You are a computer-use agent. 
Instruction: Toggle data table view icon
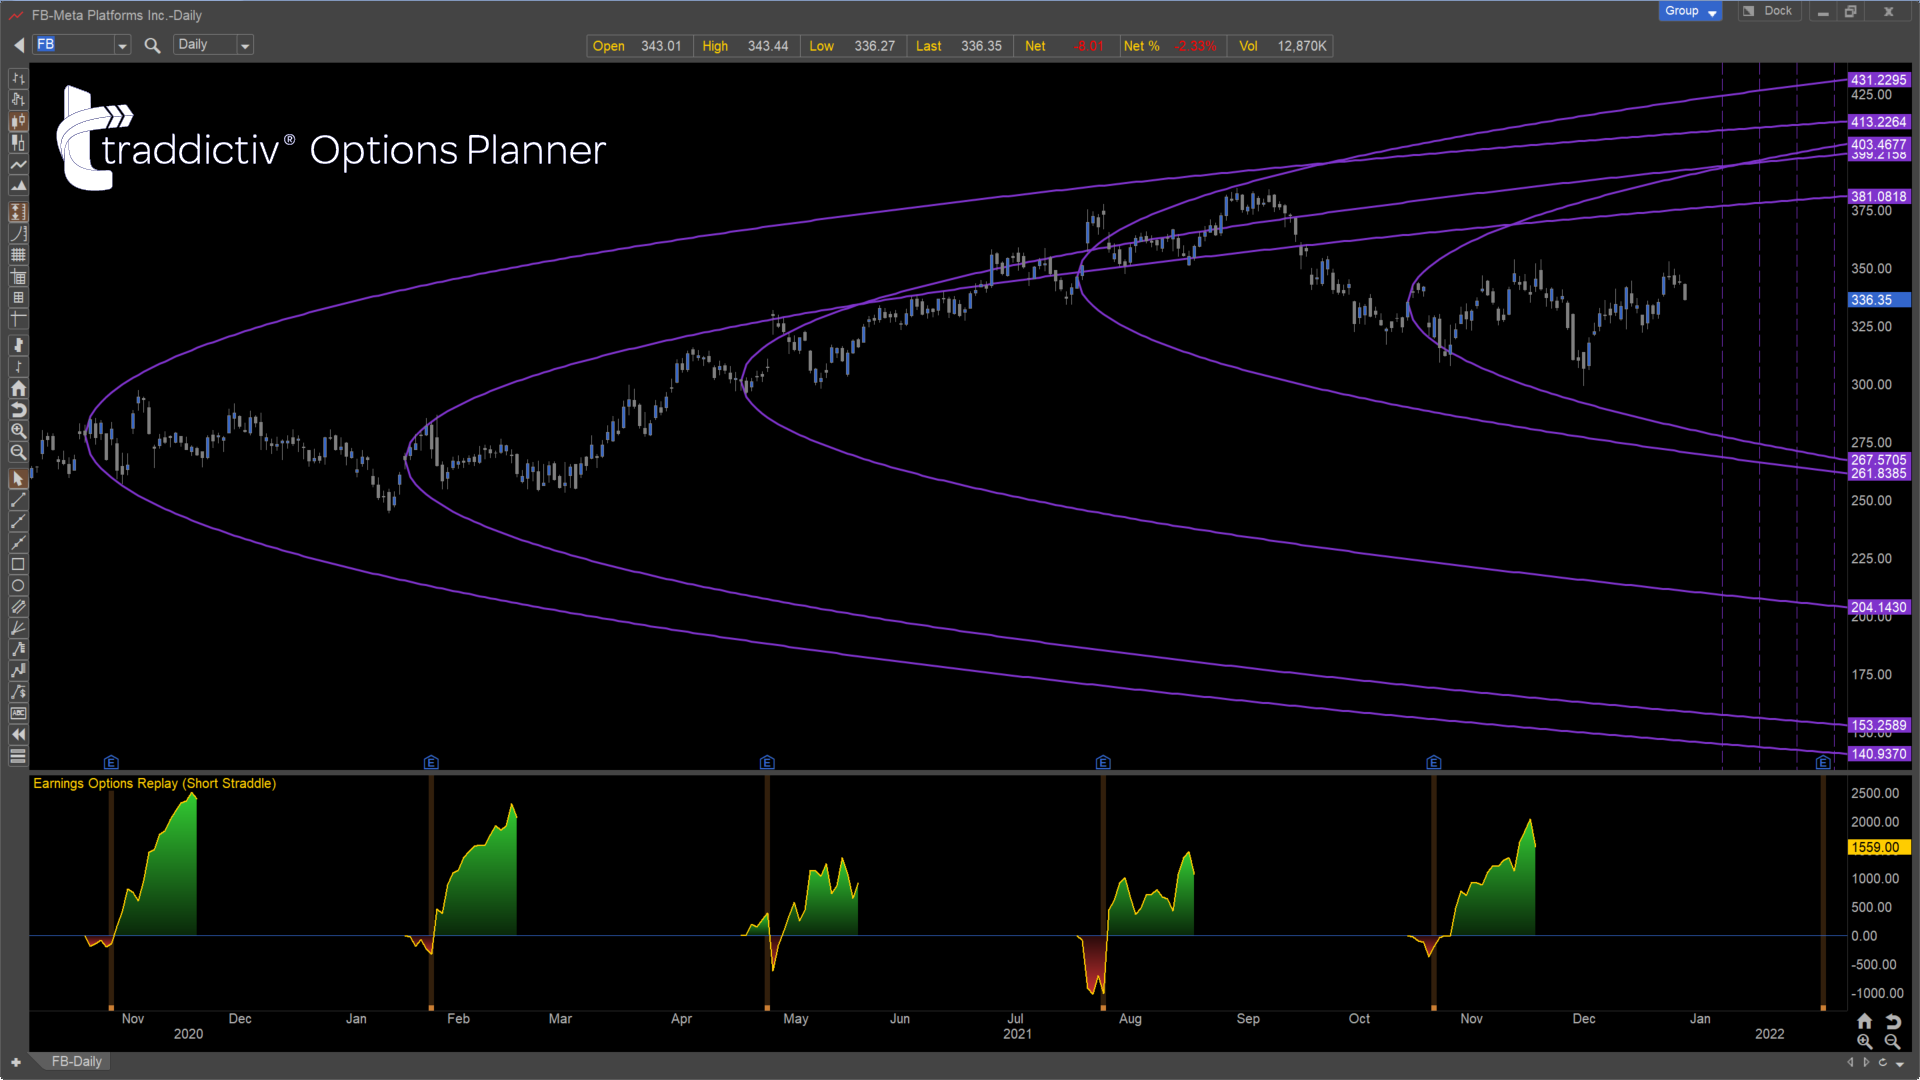(18, 277)
